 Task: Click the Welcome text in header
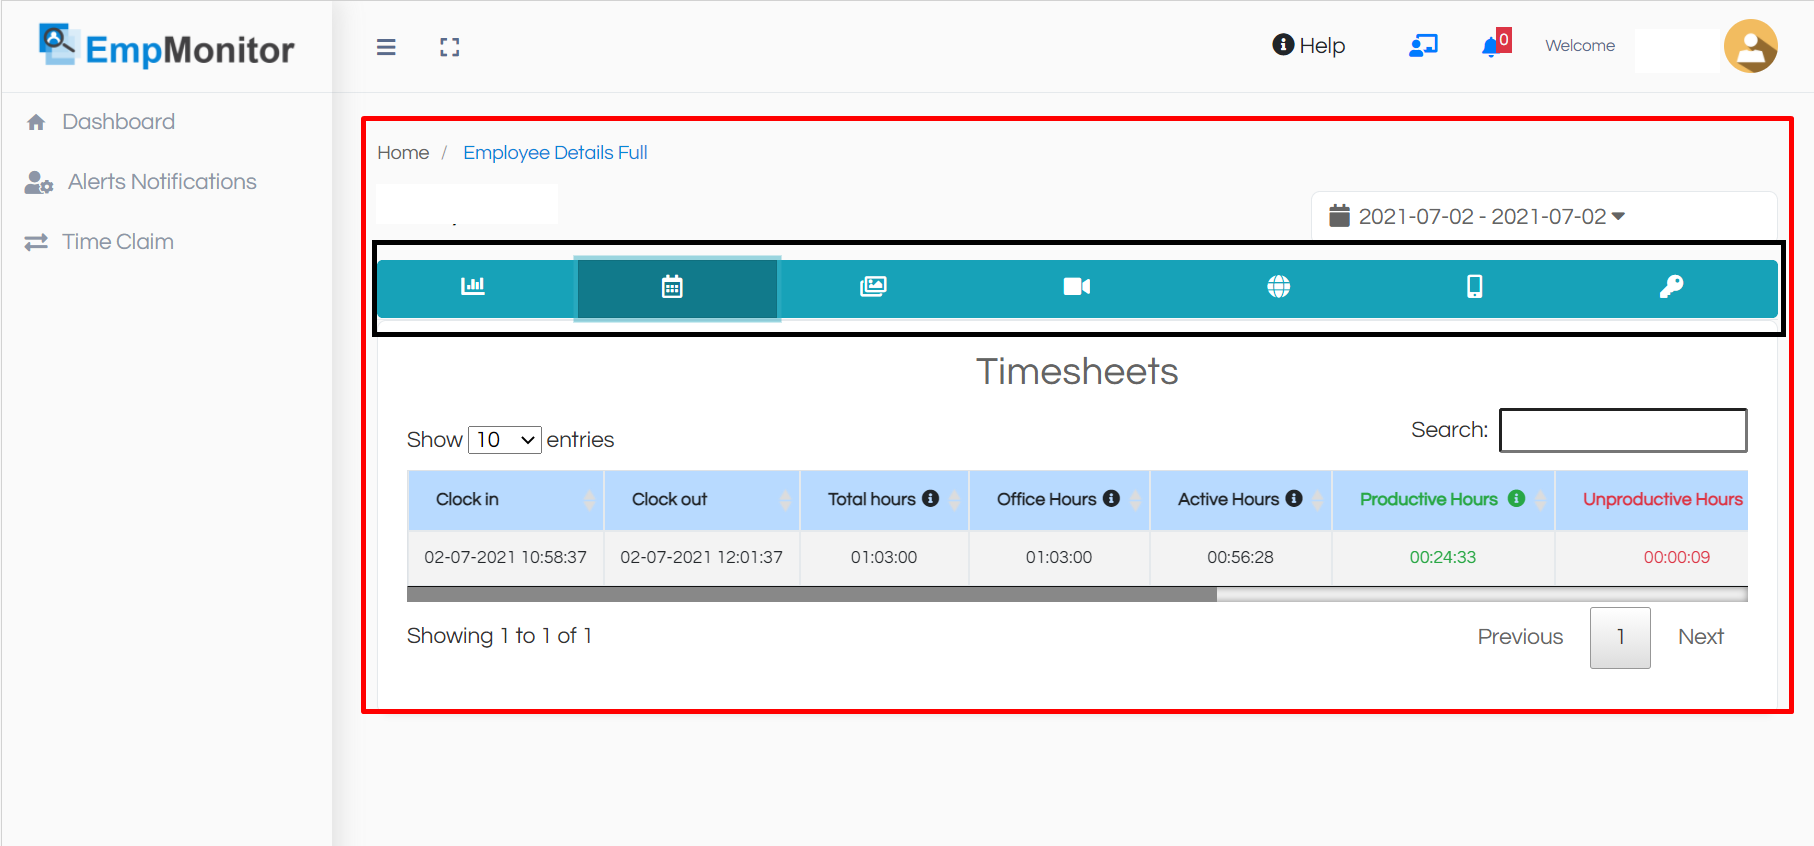click(x=1580, y=46)
